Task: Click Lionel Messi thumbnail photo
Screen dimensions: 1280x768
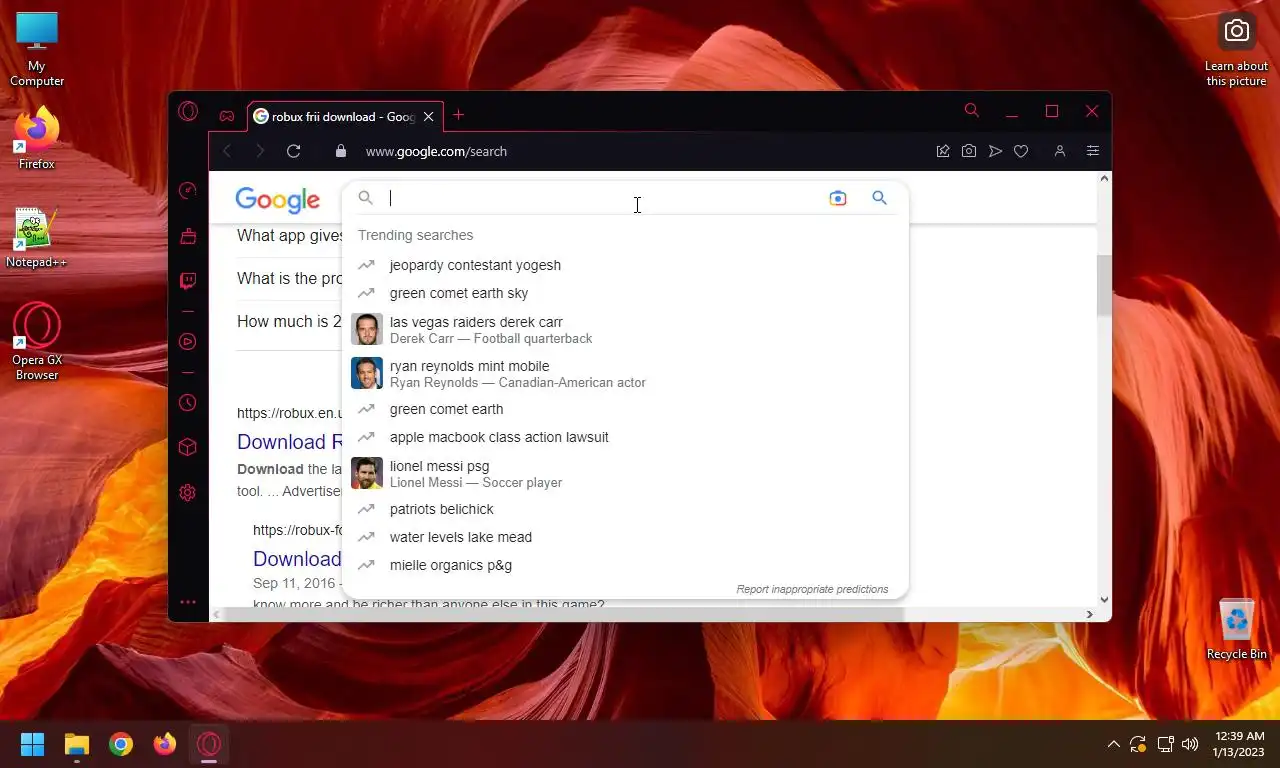Action: (x=367, y=473)
